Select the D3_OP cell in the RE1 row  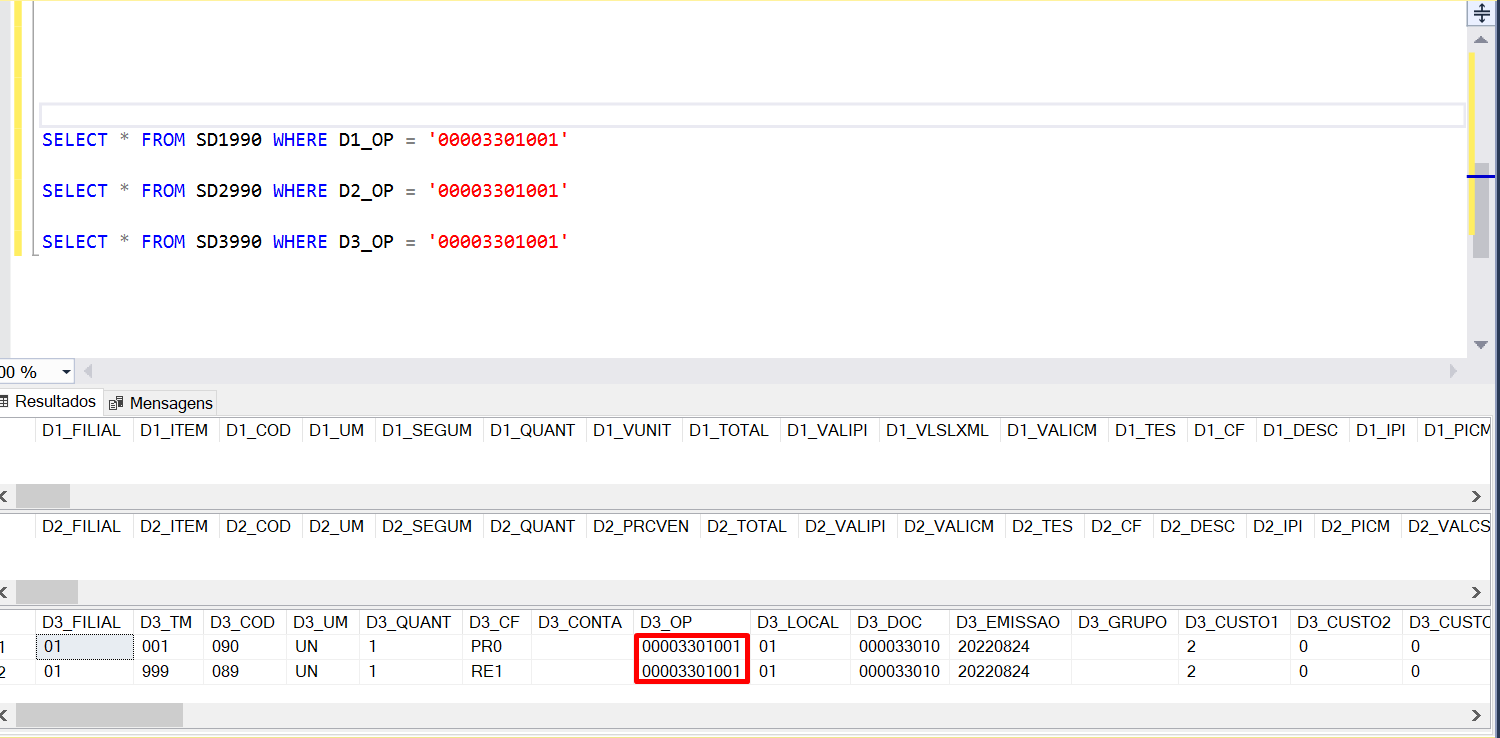click(x=692, y=672)
